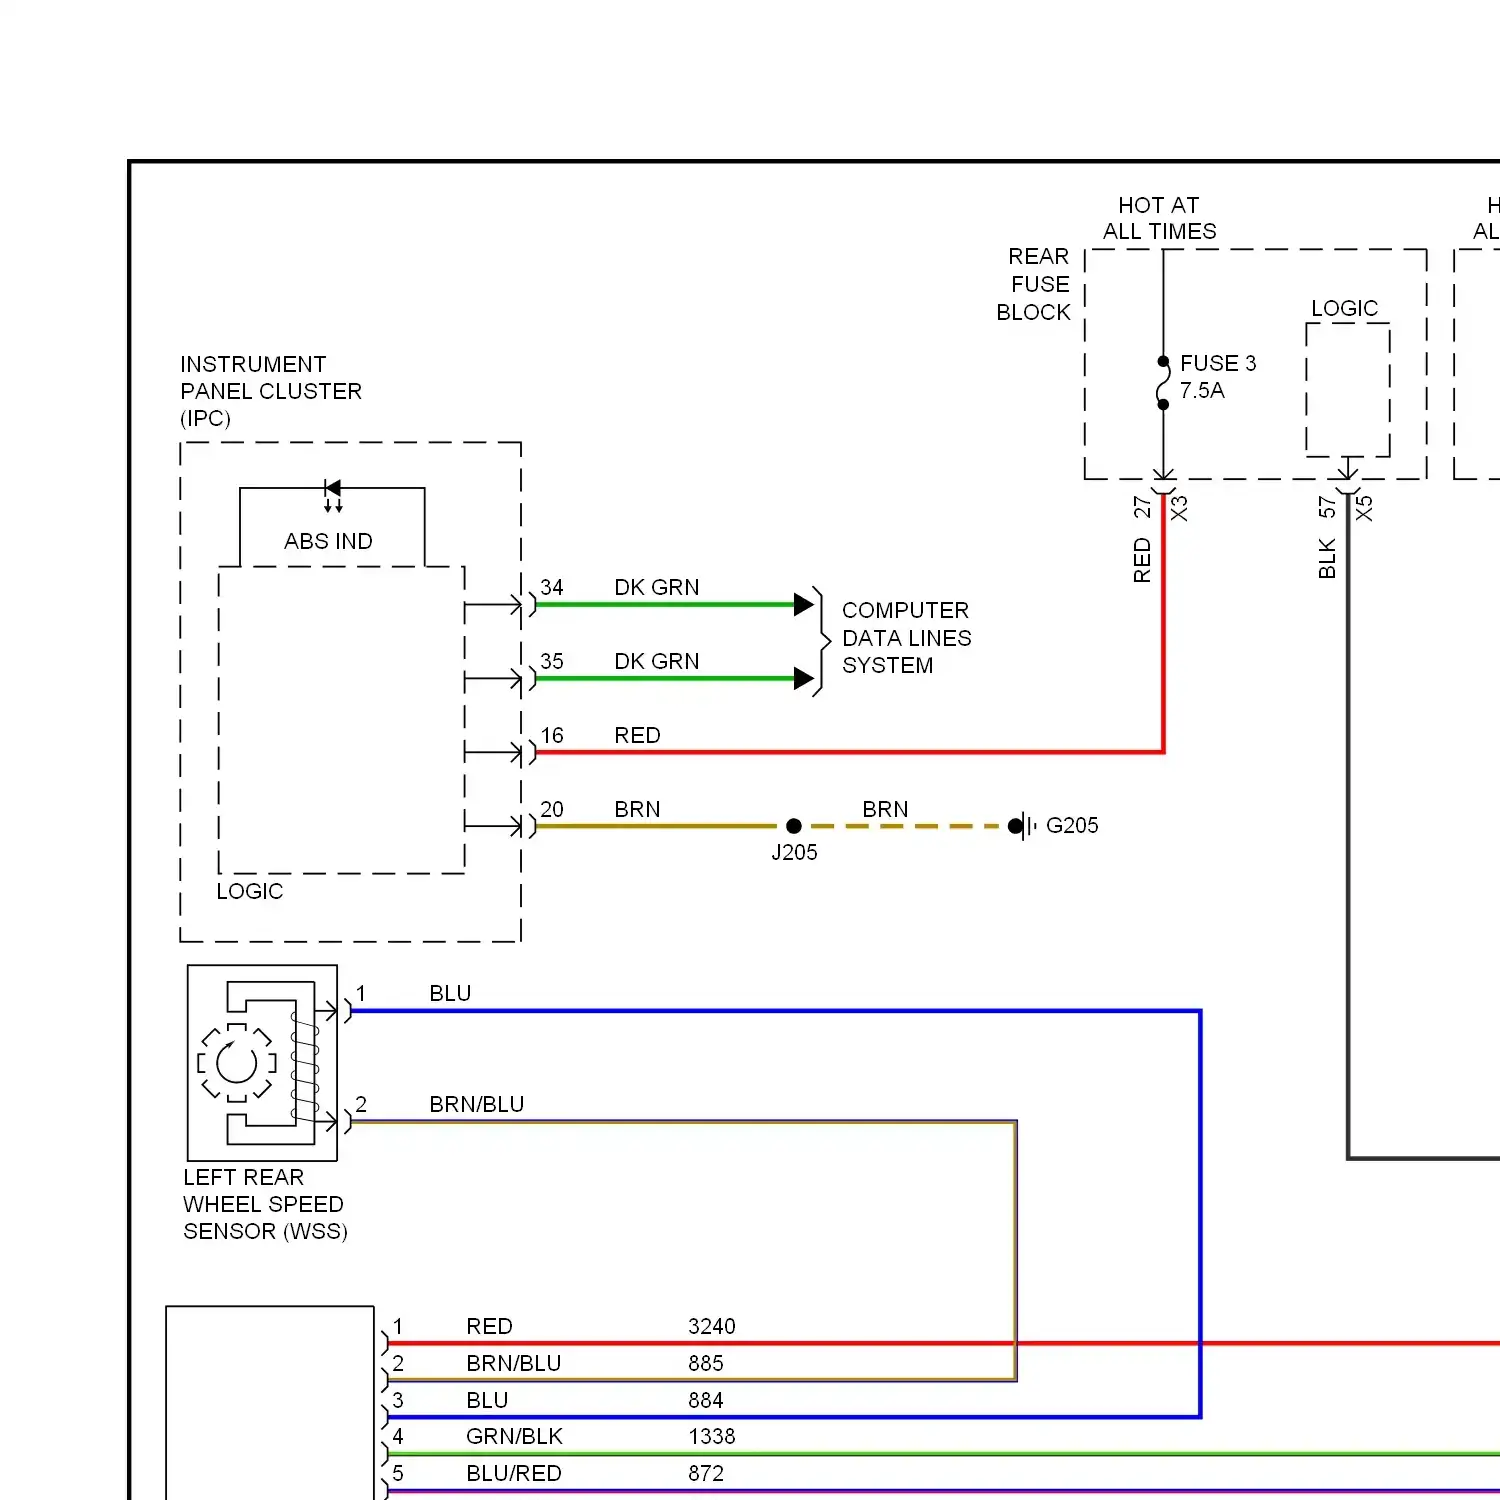The height and width of the screenshot is (1500, 1500).
Task: Click the GRN/BLK wire label
Action: point(514,1436)
